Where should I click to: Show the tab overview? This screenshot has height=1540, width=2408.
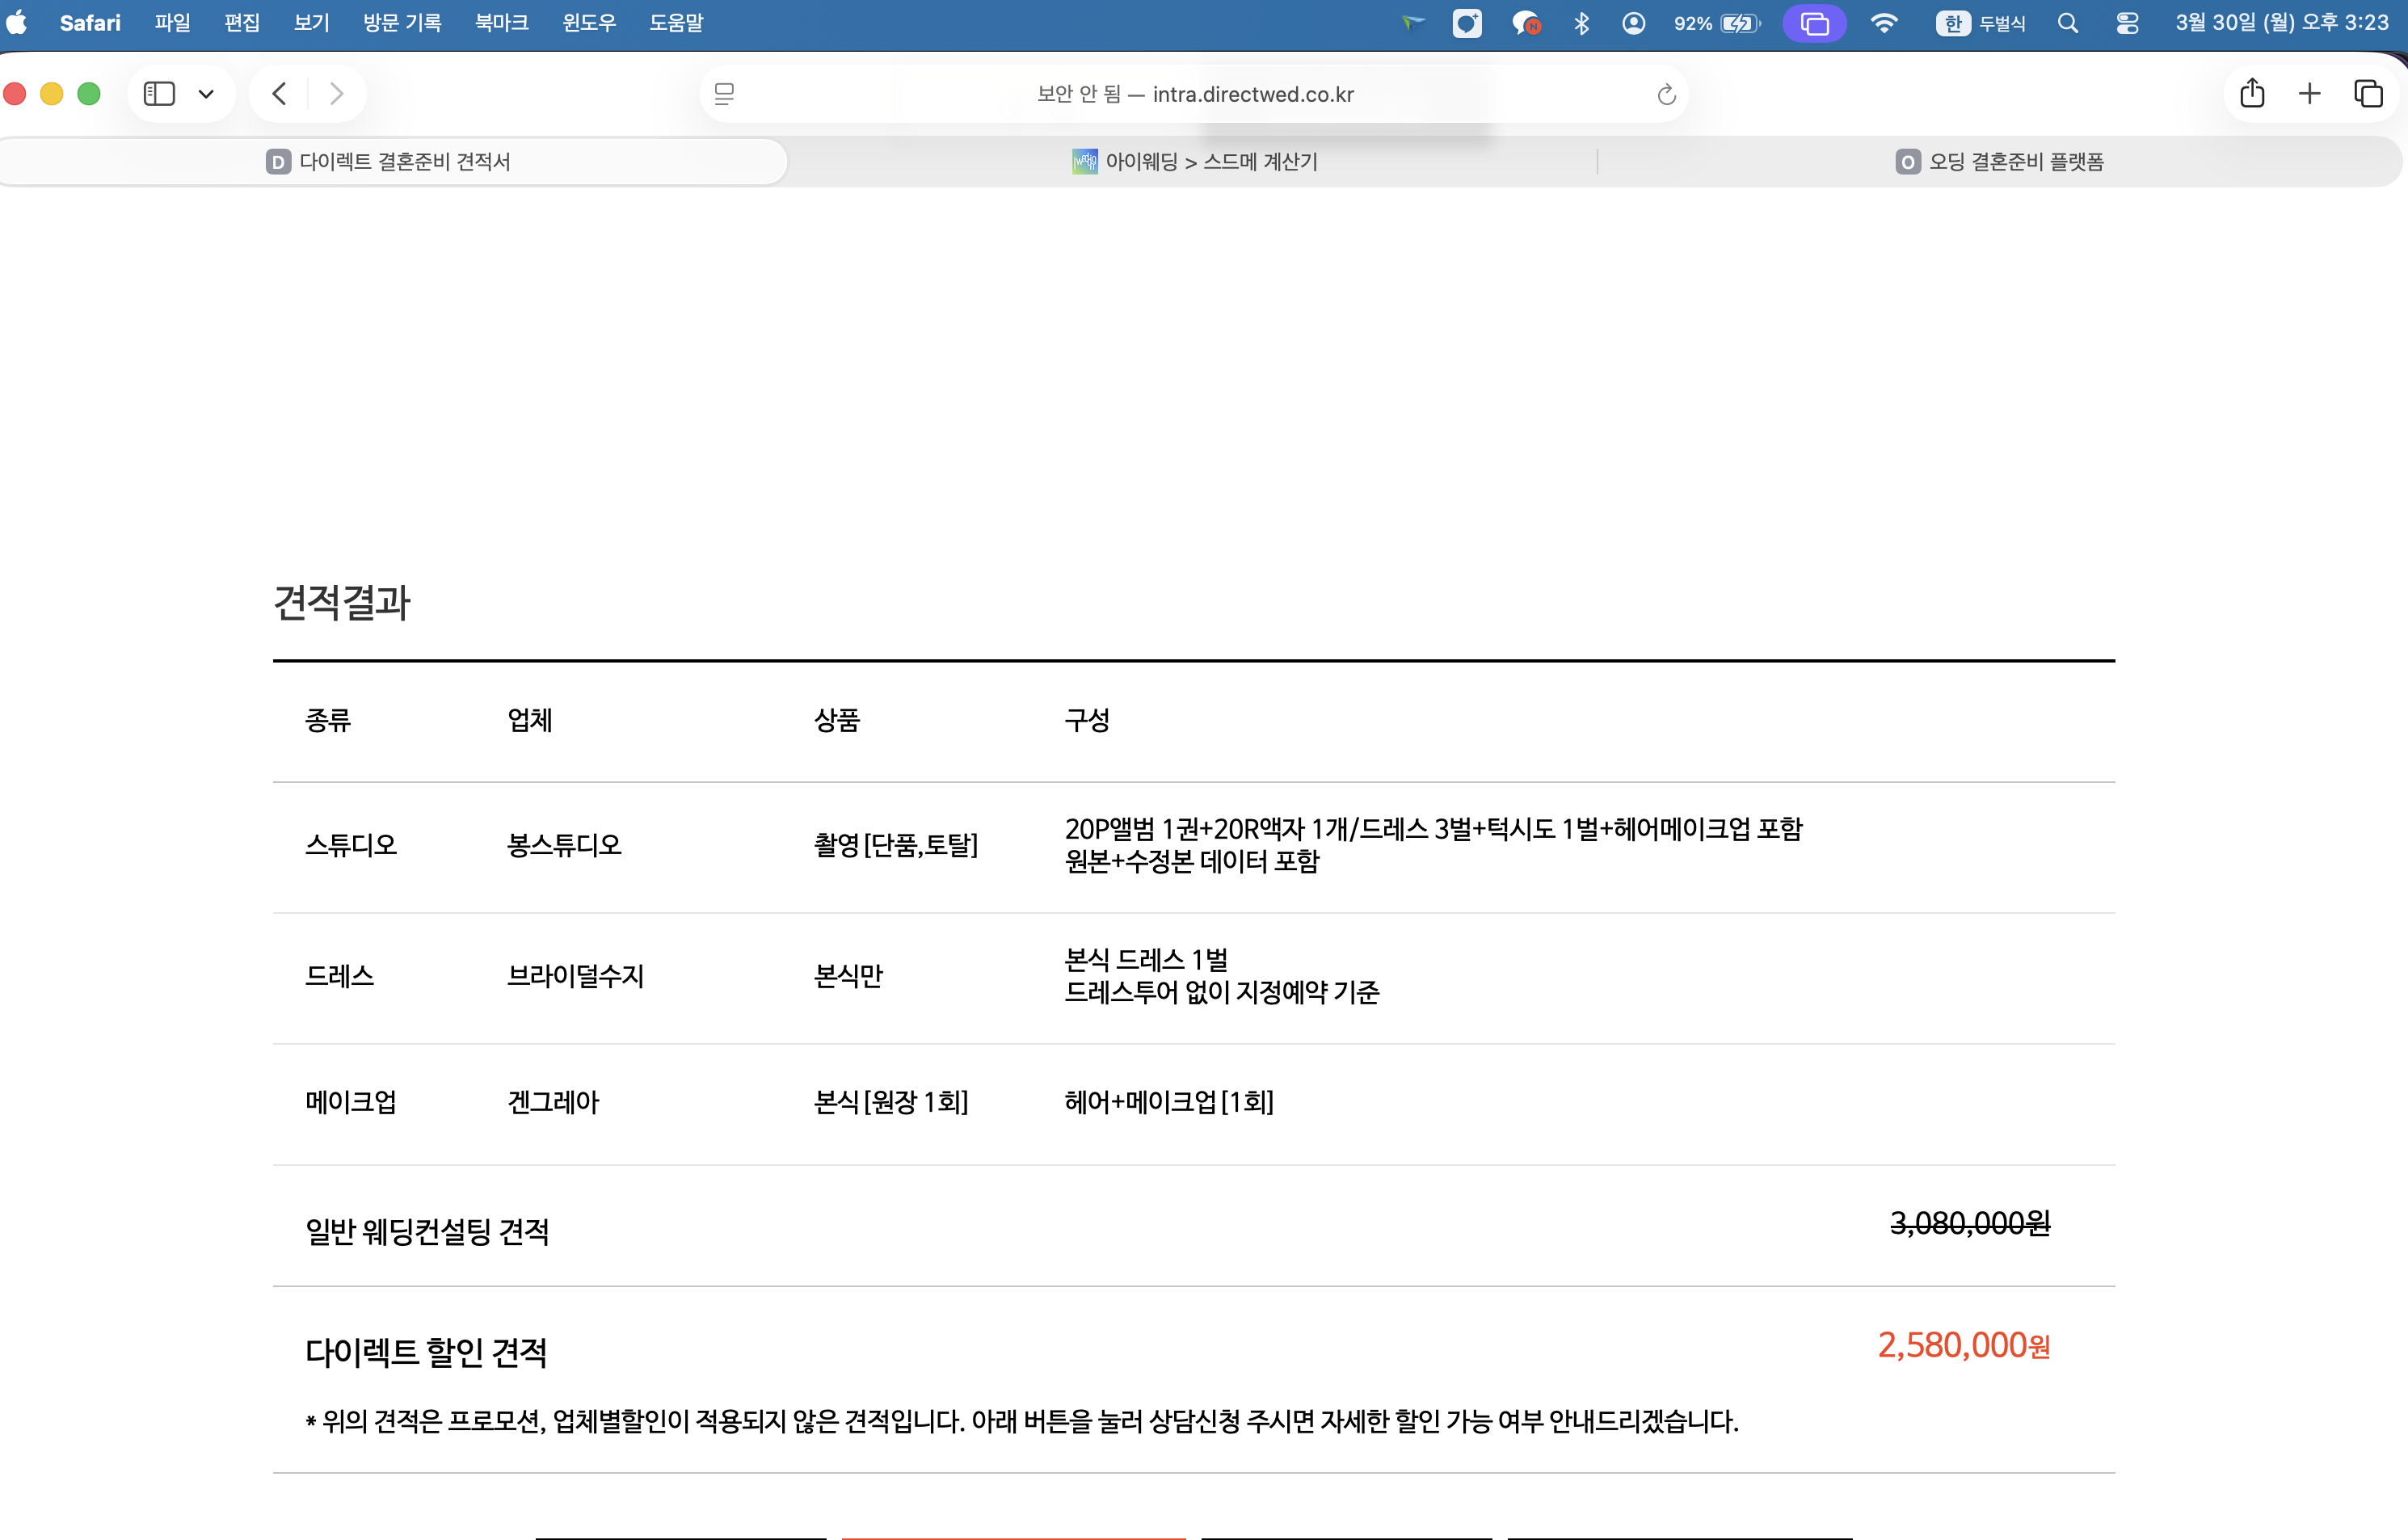pos(2368,93)
